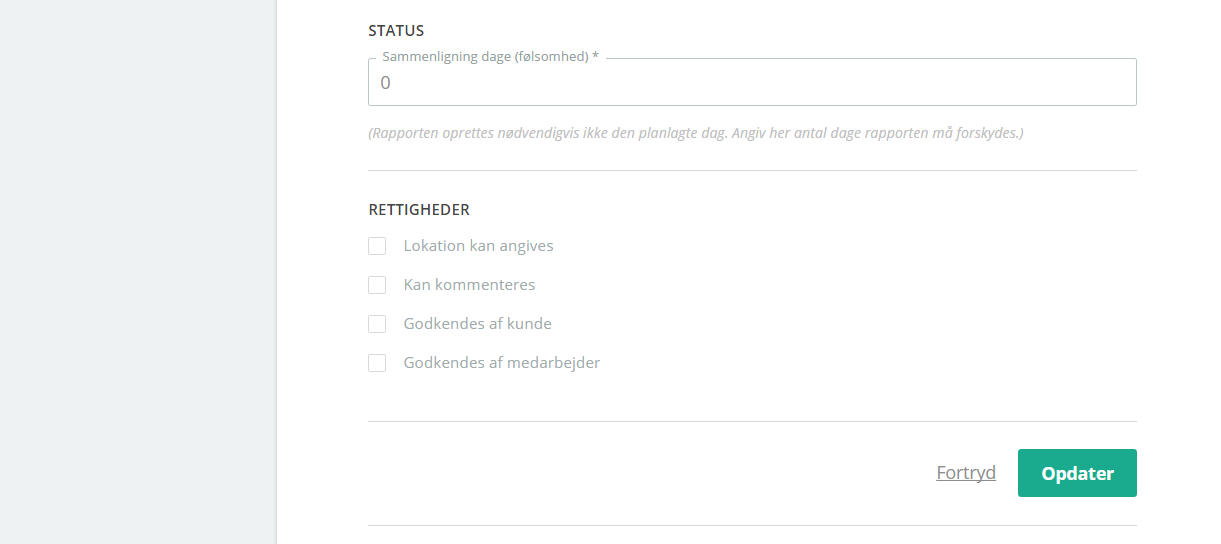Toggle the 'Godkendes af medarbejder' checkbox
The height and width of the screenshot is (544, 1221).
(377, 363)
